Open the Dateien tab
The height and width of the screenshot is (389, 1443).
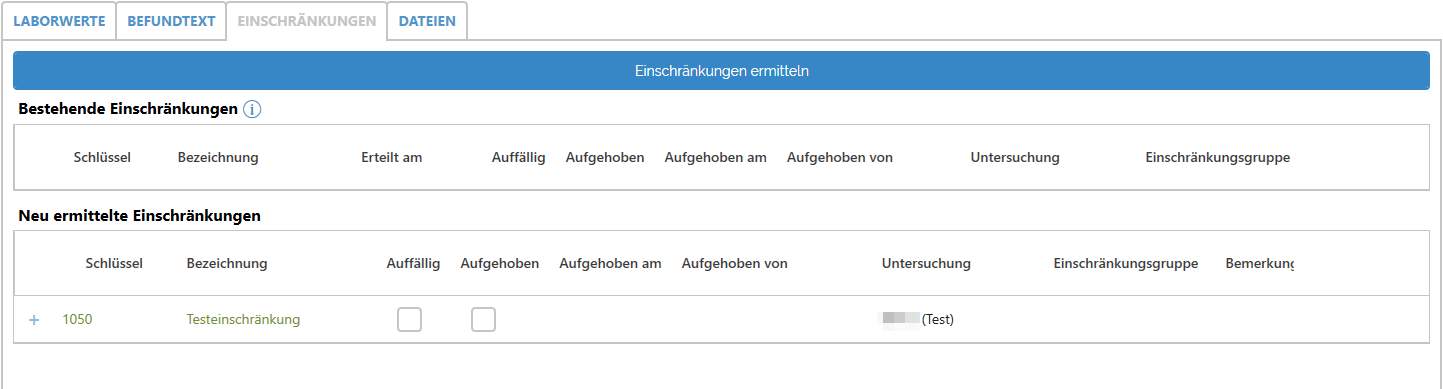(427, 21)
